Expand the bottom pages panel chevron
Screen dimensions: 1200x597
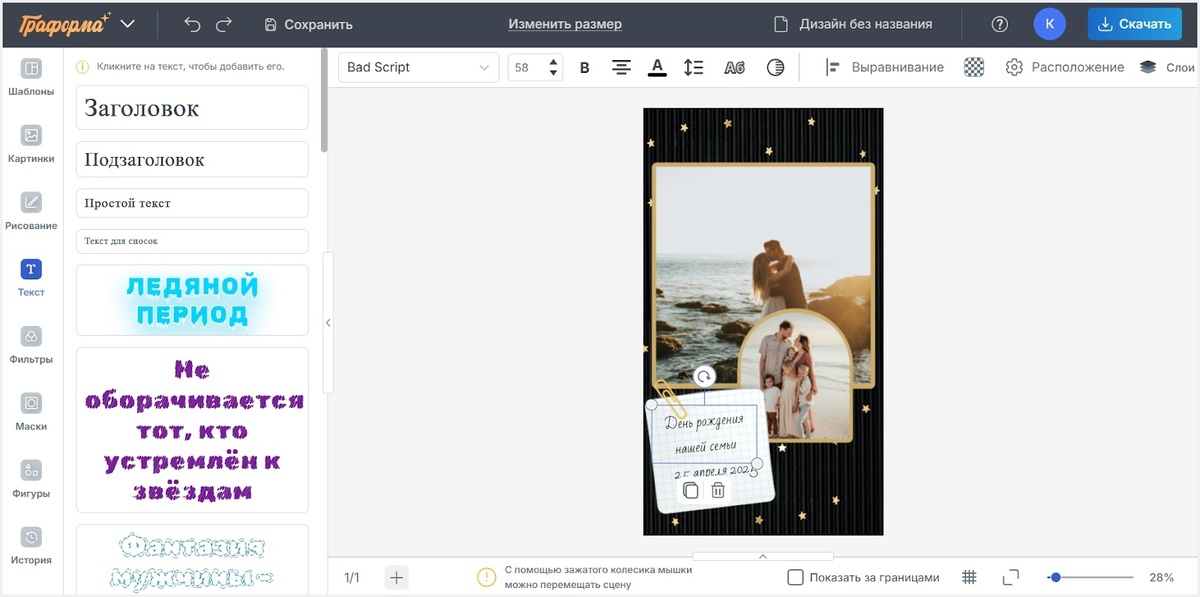pos(763,556)
